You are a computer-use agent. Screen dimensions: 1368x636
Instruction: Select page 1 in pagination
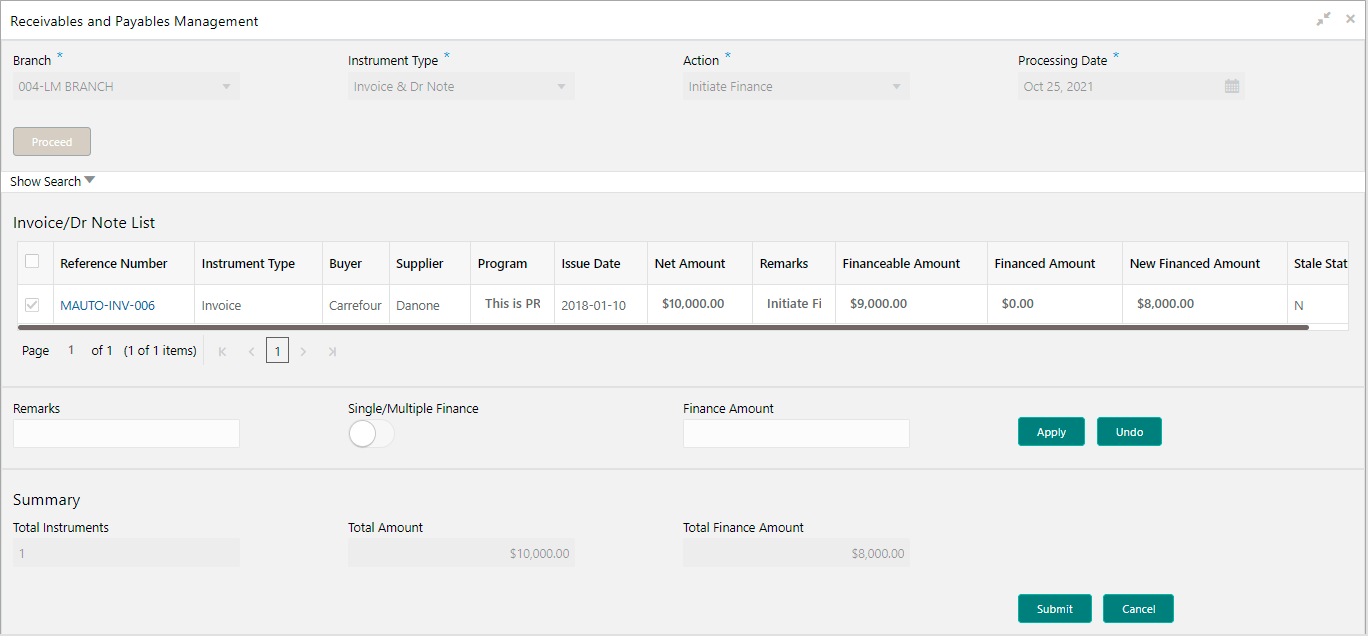pos(277,351)
